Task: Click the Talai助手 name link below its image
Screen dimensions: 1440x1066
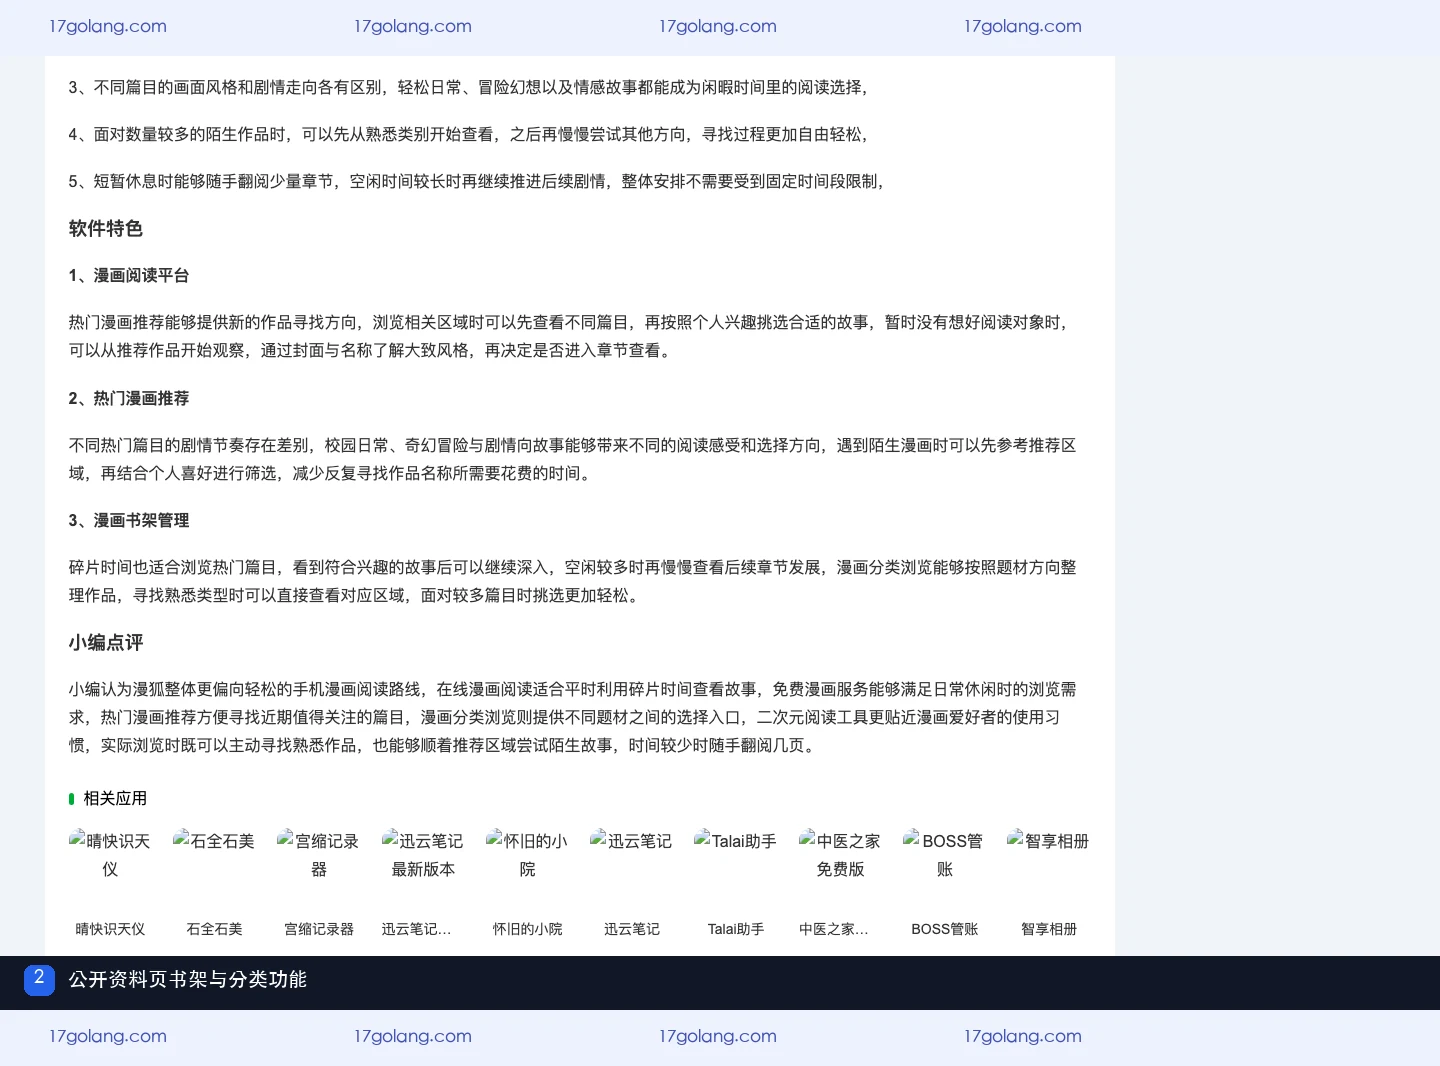Action: click(x=736, y=929)
